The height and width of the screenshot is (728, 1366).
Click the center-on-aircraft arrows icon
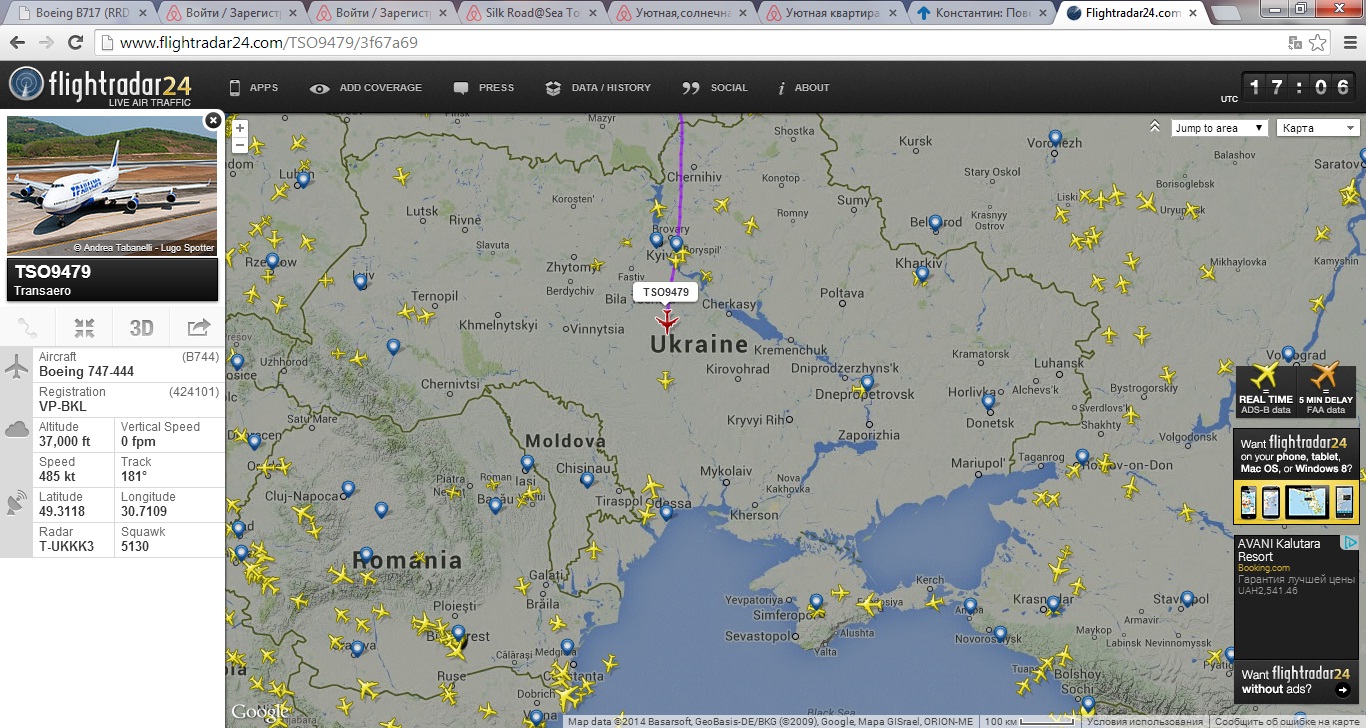tap(84, 327)
